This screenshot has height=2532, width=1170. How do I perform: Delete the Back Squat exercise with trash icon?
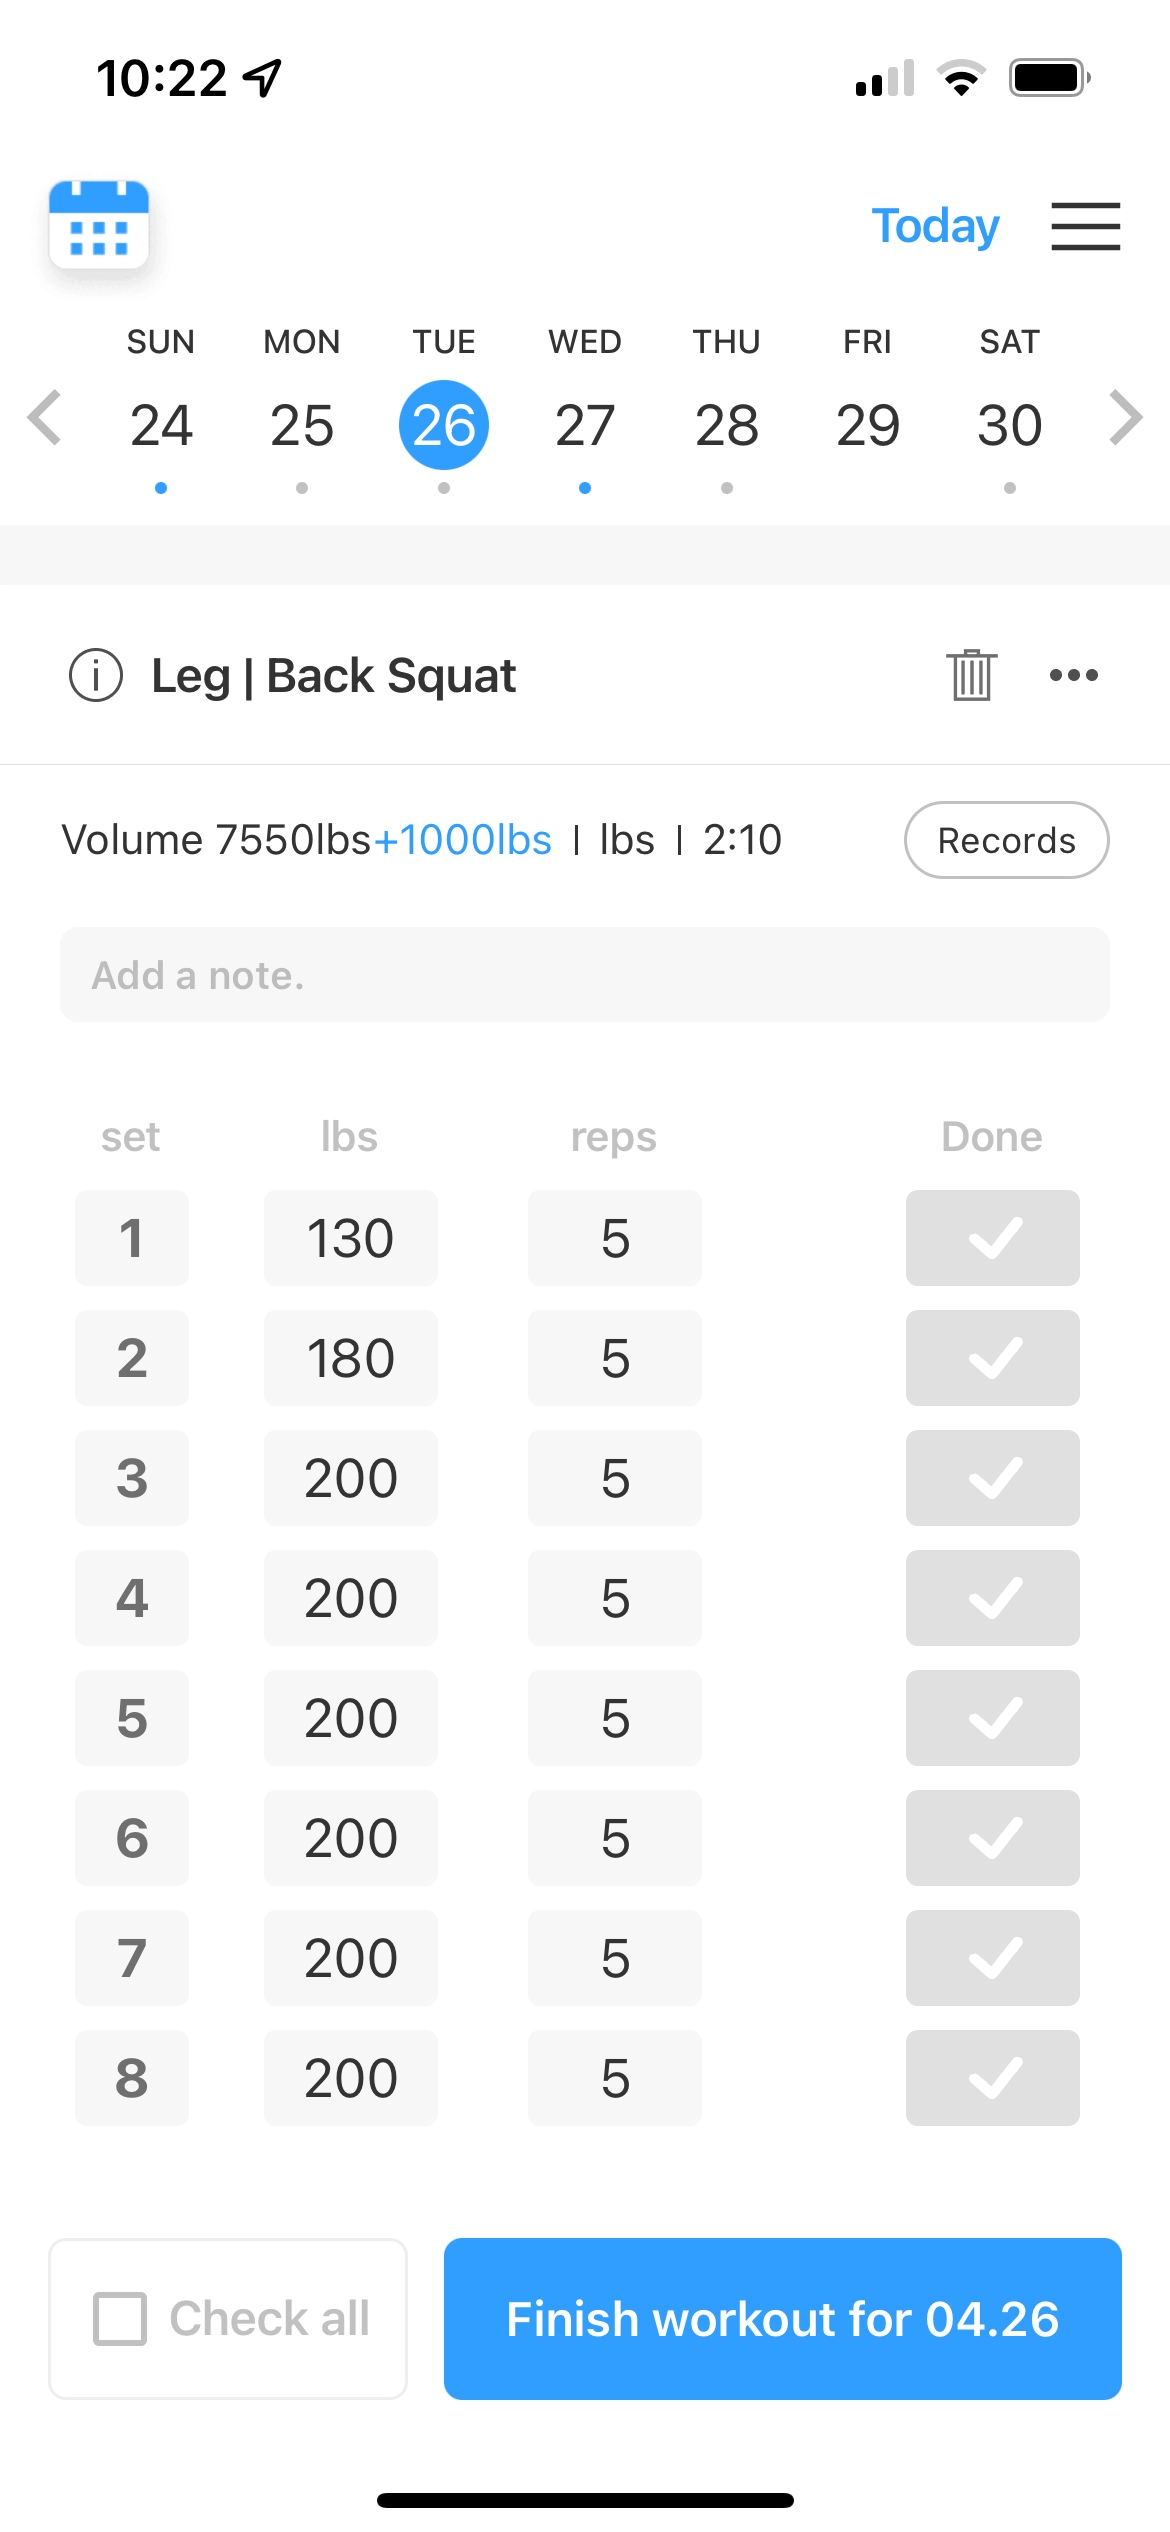[x=971, y=675]
